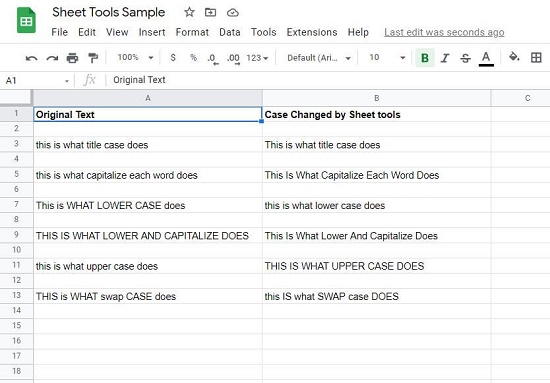
Task: Open the Insert menu
Action: point(152,32)
